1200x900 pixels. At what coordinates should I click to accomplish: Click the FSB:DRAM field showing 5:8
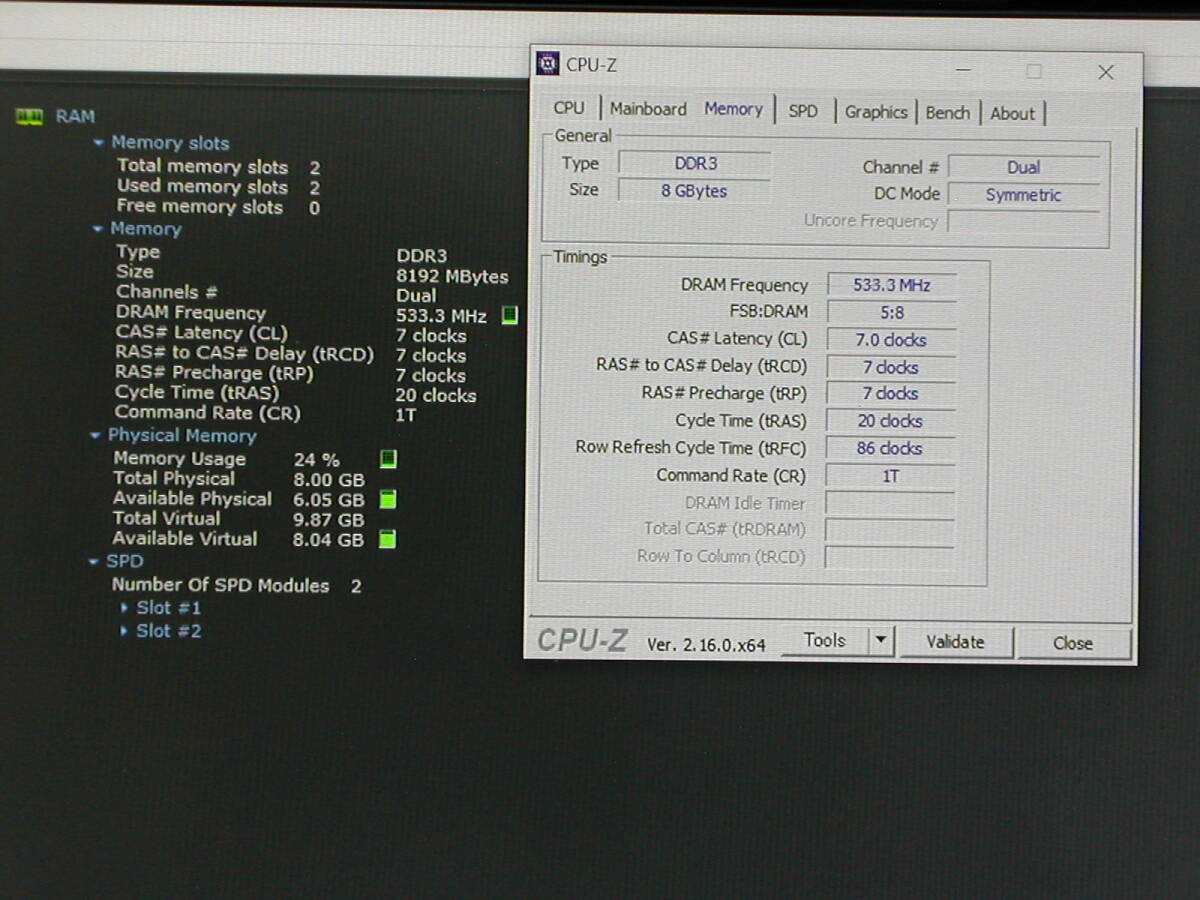point(891,312)
